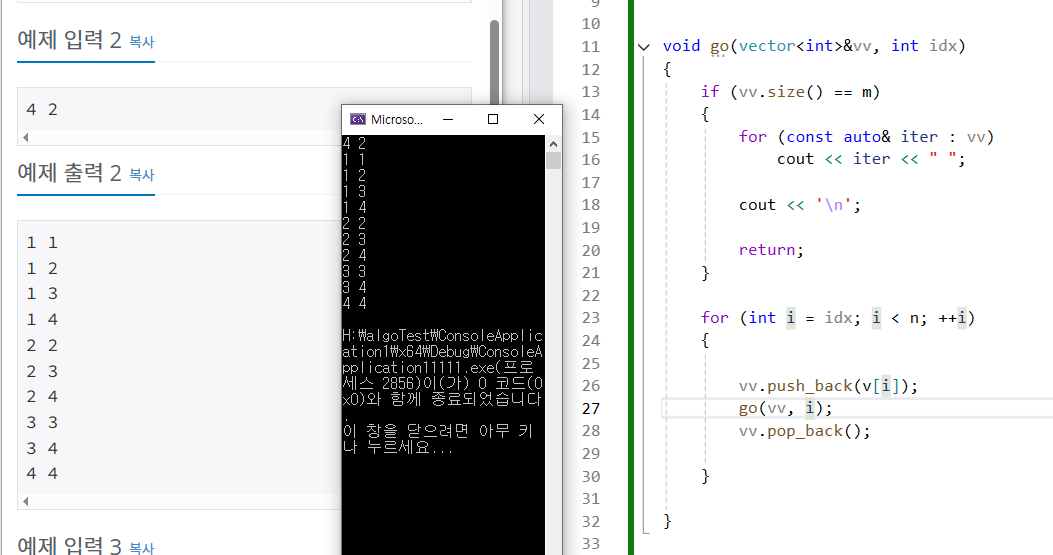Click the console vertical scrollbar thumb
Screen dimensions: 1053x555
click(553, 161)
